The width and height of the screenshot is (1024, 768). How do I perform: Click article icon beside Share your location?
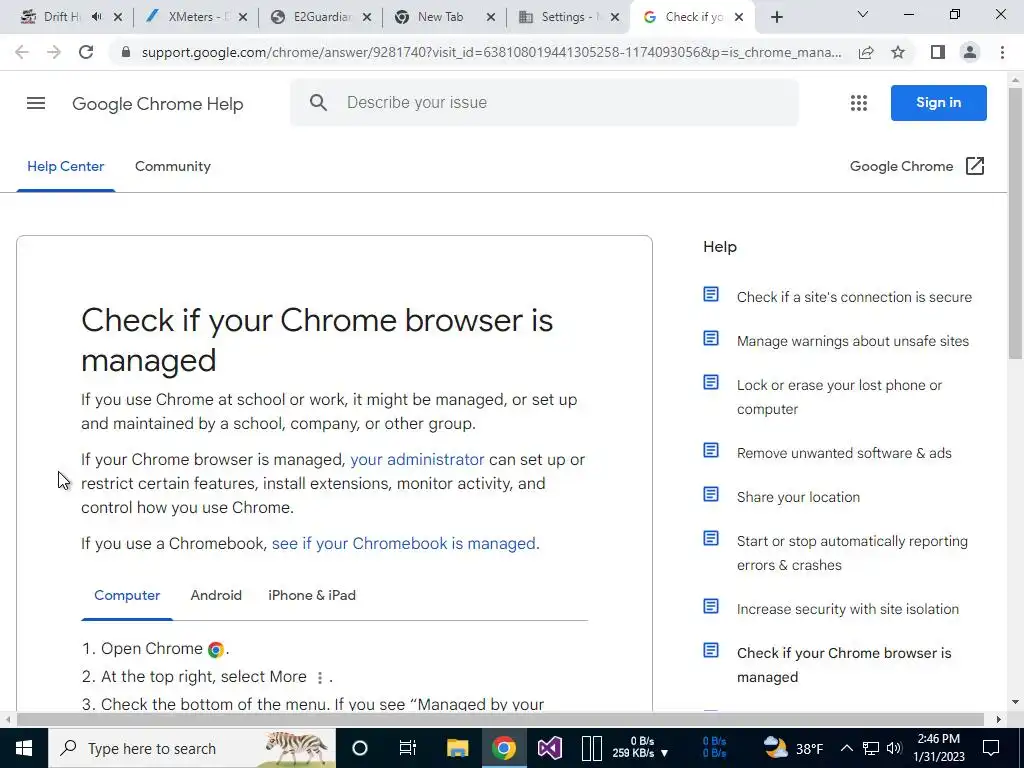click(x=711, y=494)
